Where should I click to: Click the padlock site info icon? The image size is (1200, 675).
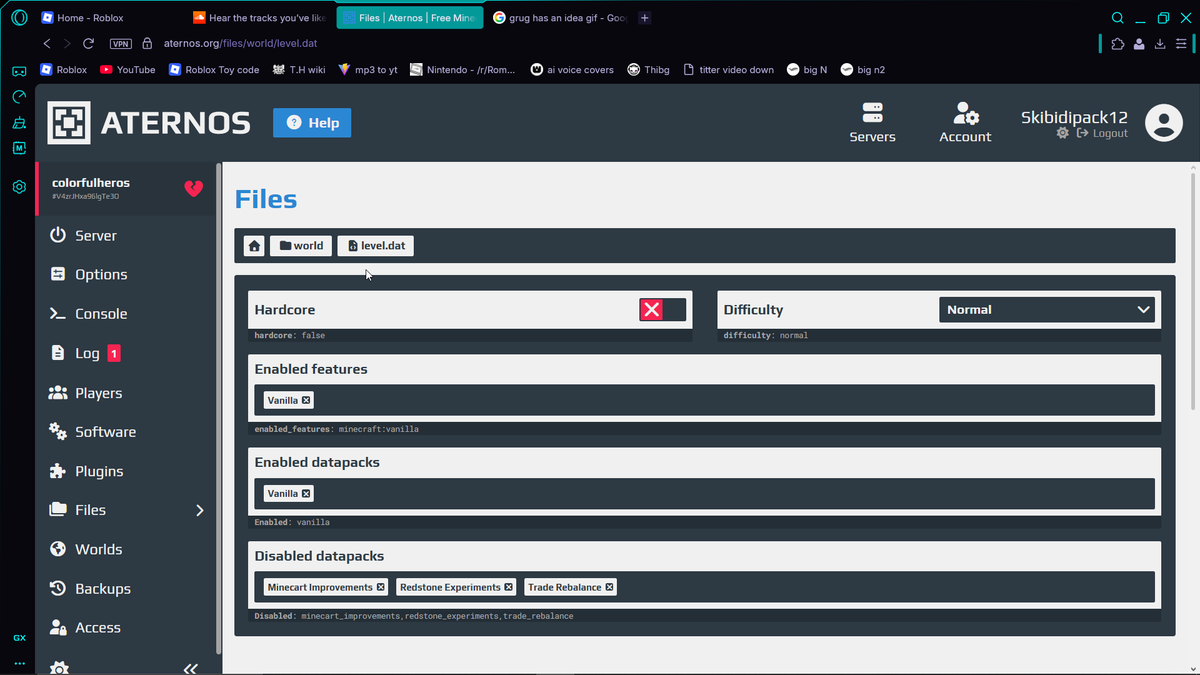[147, 43]
